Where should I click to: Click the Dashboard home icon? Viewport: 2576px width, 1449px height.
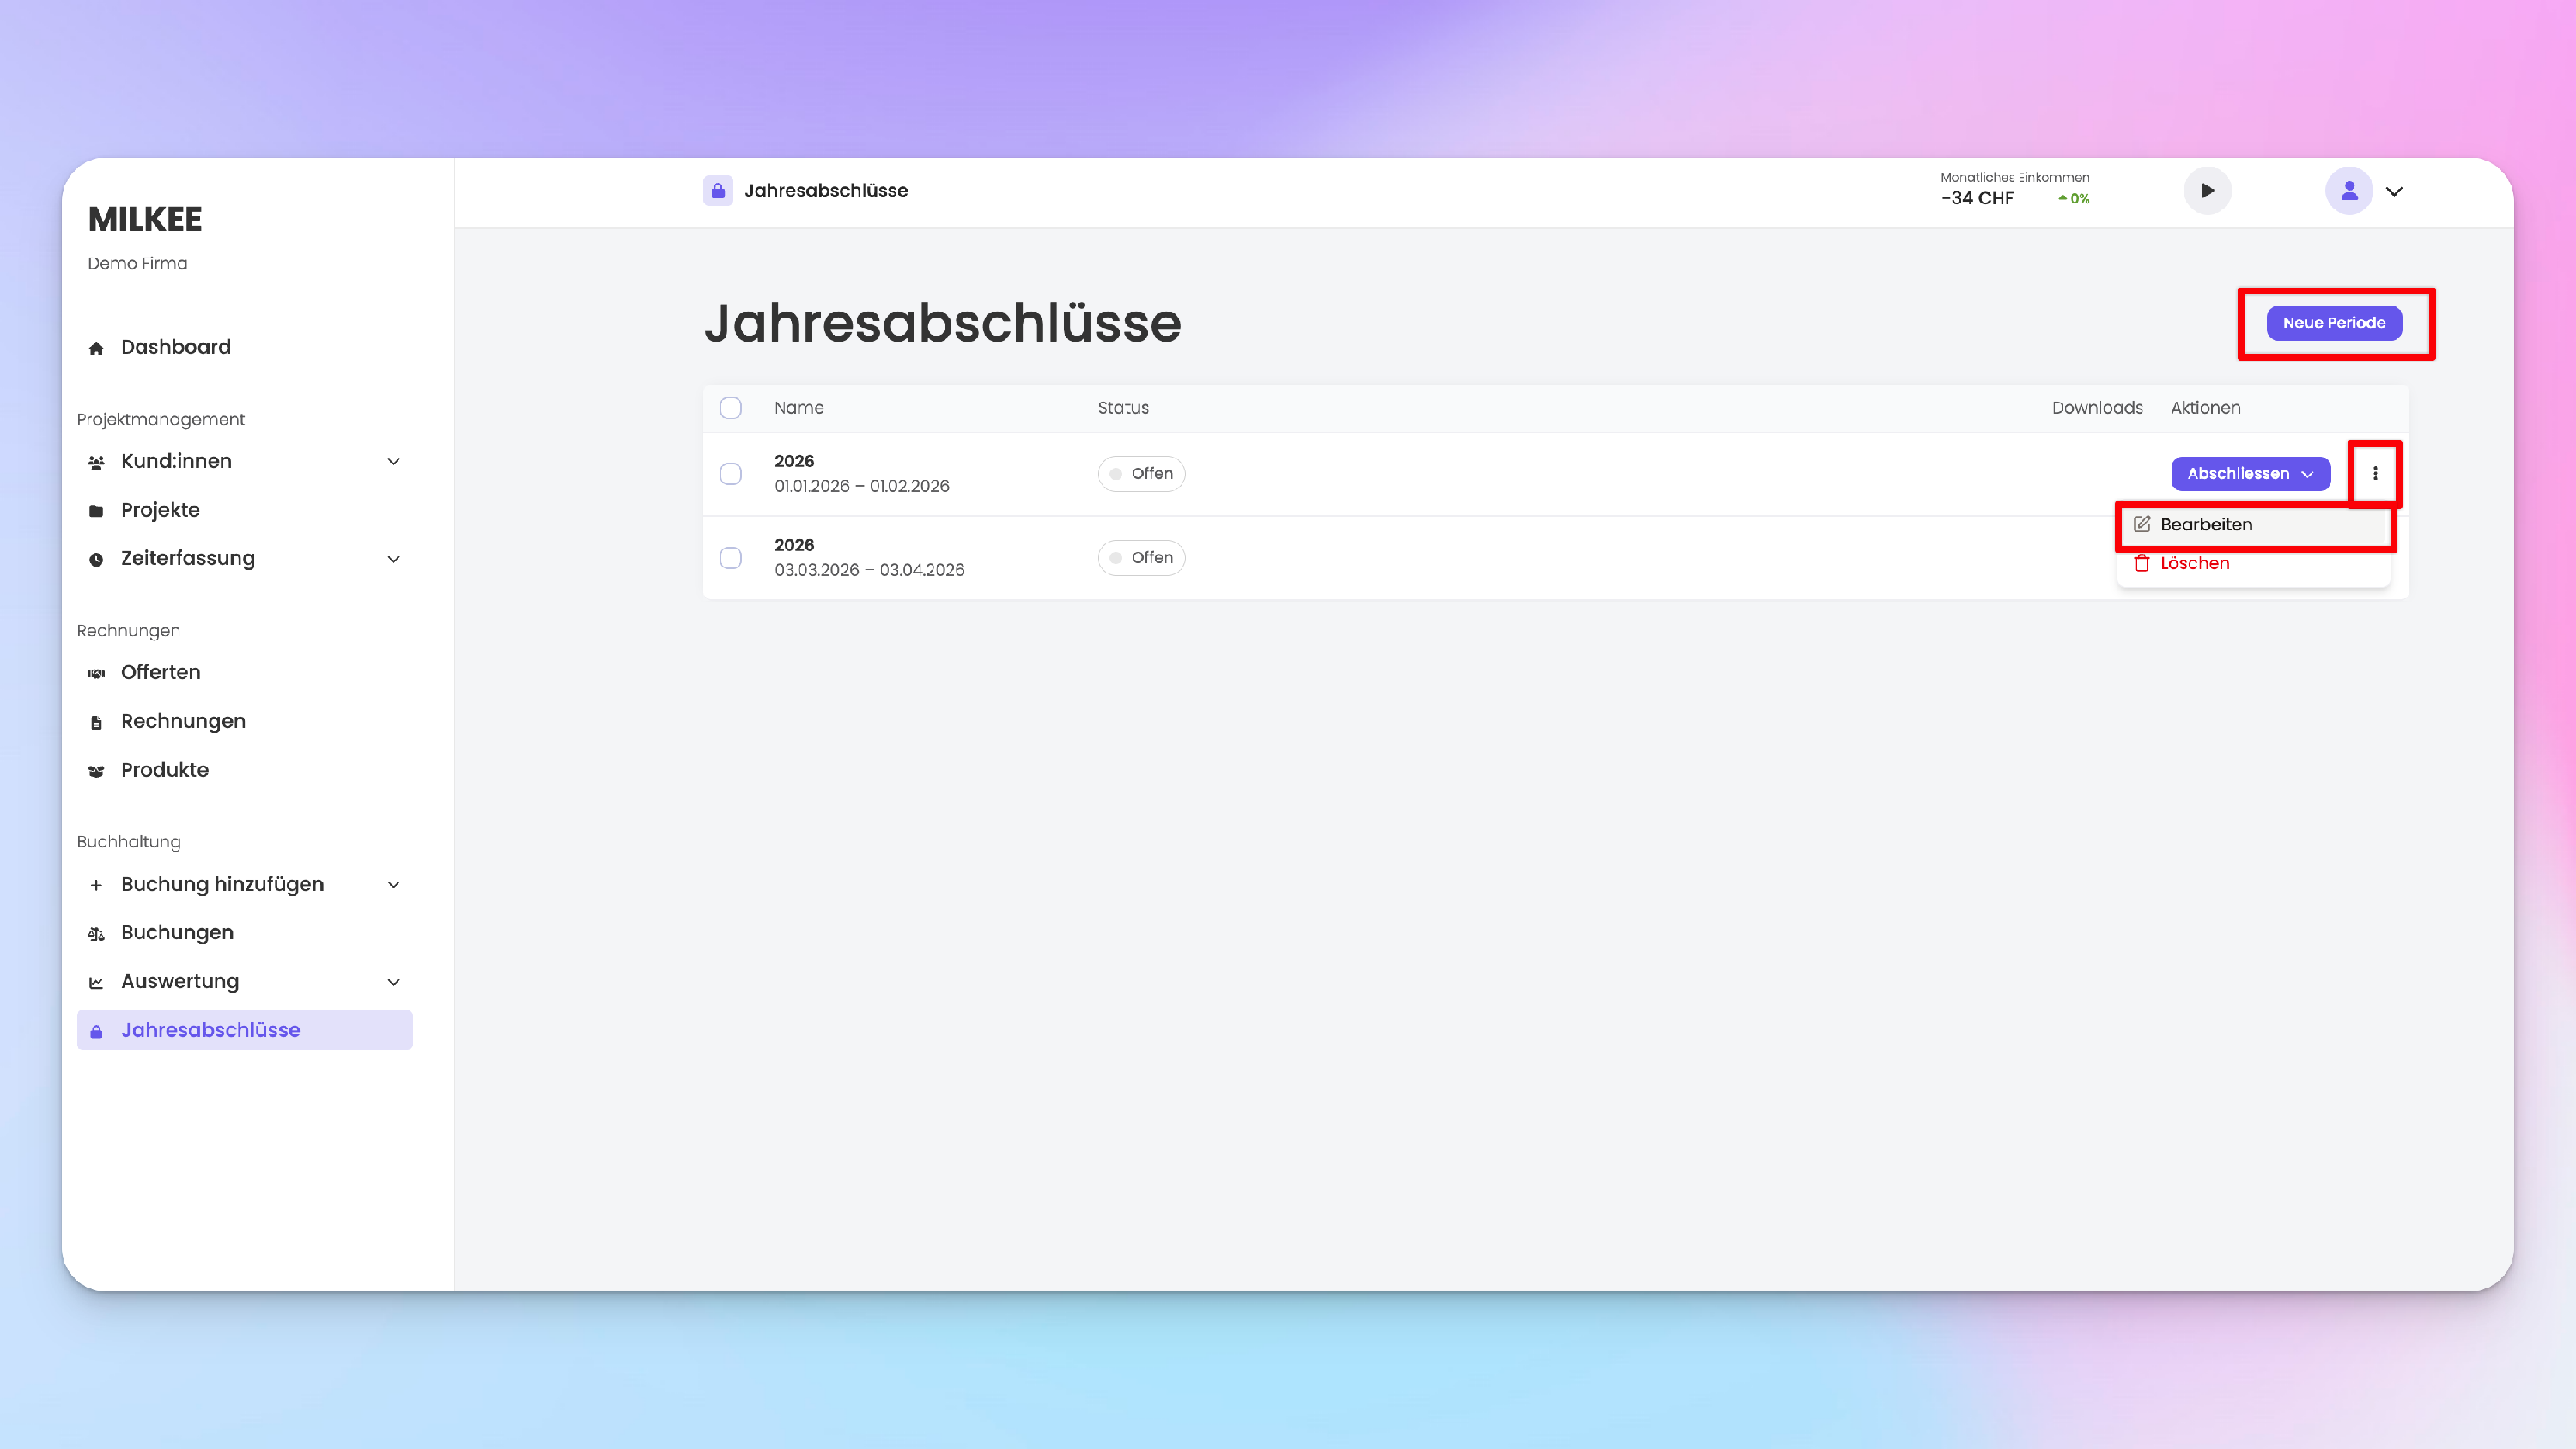tap(96, 348)
